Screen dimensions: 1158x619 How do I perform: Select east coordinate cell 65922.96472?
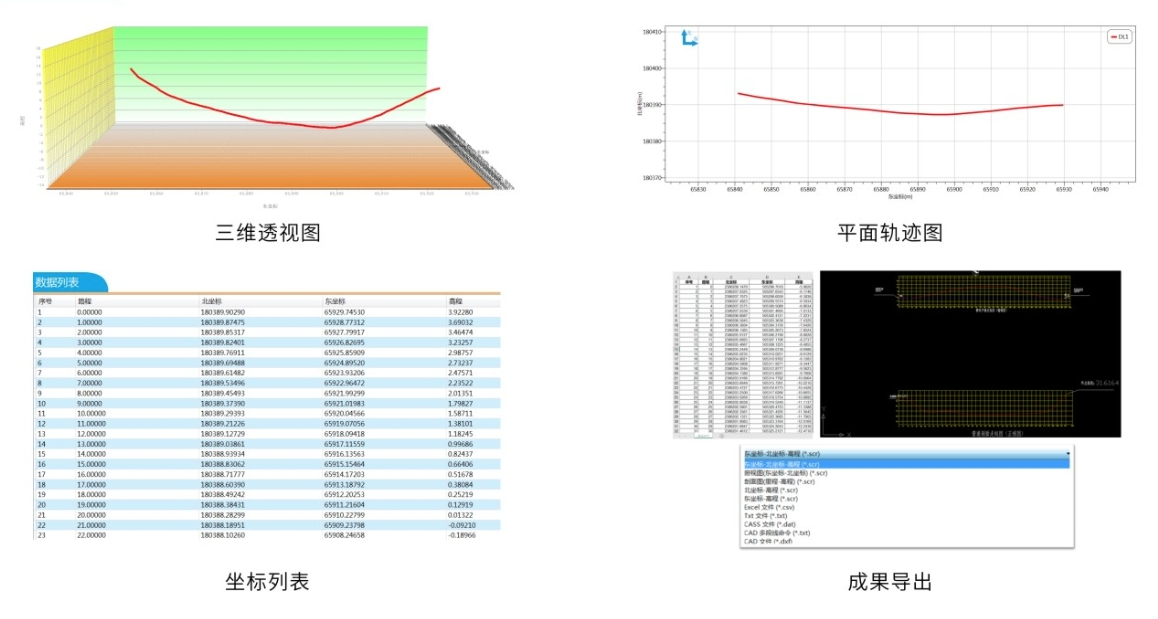[344, 383]
